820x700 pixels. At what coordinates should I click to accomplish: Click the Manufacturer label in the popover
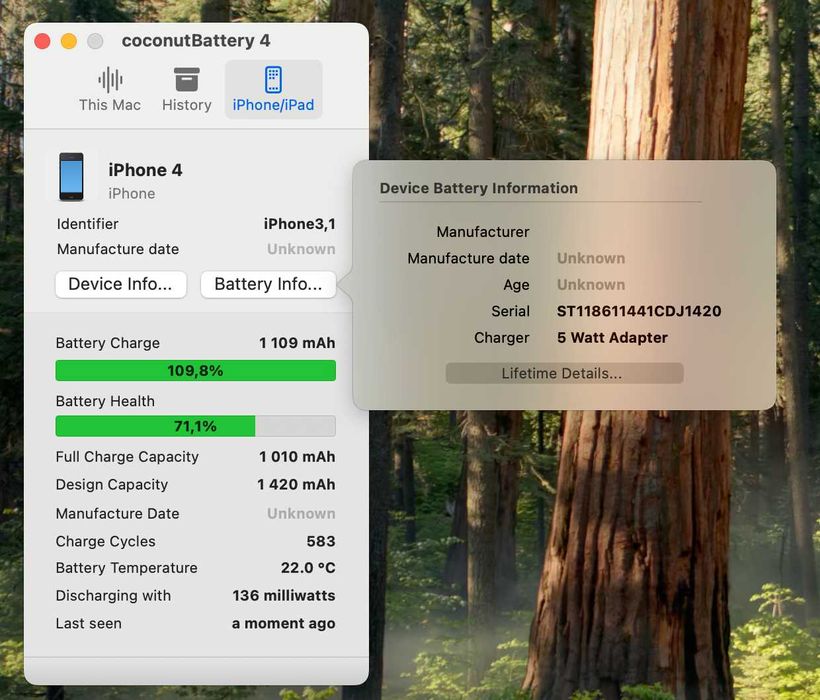pos(483,232)
